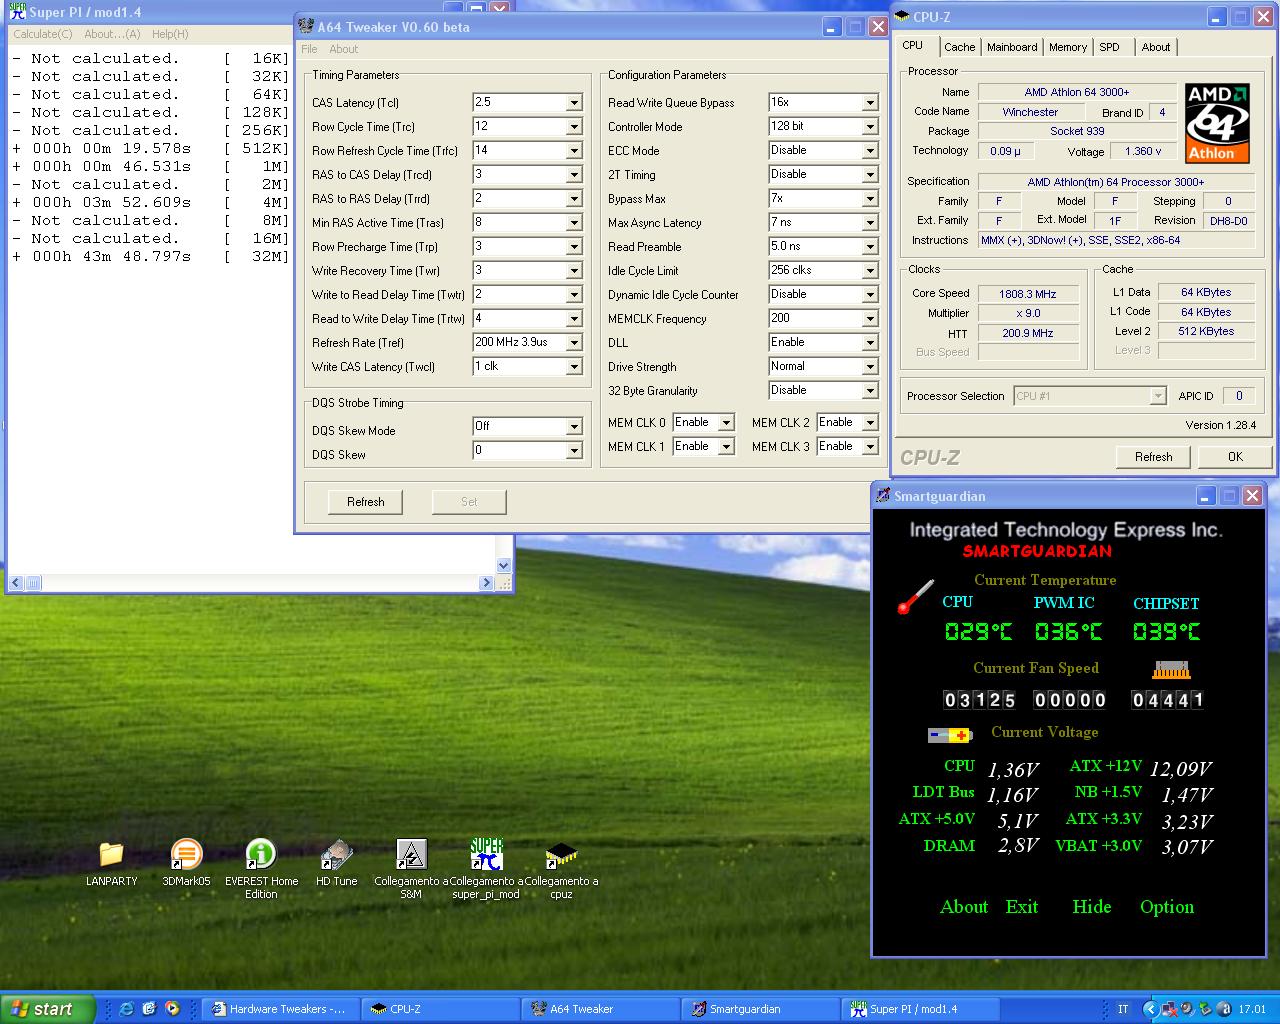The image size is (1280, 1024).
Task: Open File menu in A64 Tweaker
Action: tap(309, 49)
